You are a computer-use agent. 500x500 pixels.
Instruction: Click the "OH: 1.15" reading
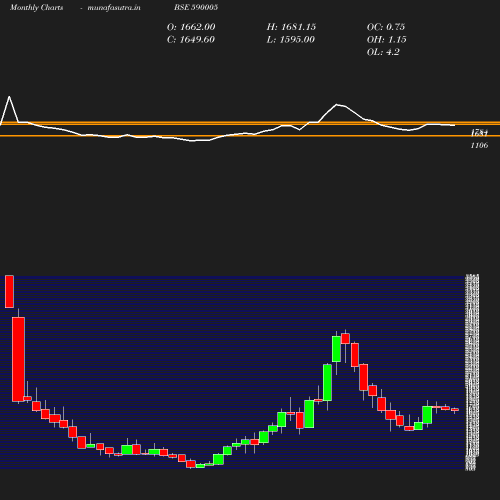pyautogui.click(x=387, y=40)
